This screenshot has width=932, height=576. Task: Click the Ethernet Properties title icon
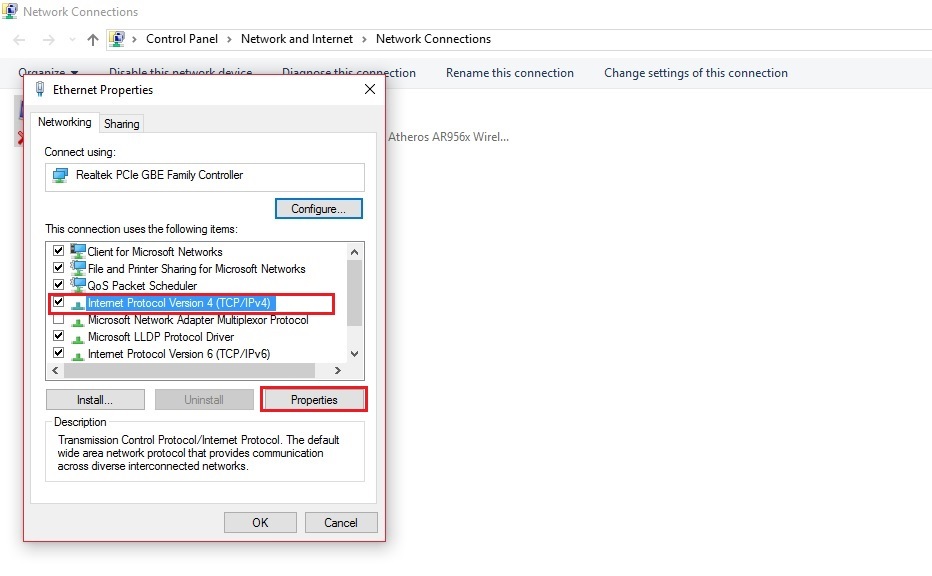coord(40,89)
